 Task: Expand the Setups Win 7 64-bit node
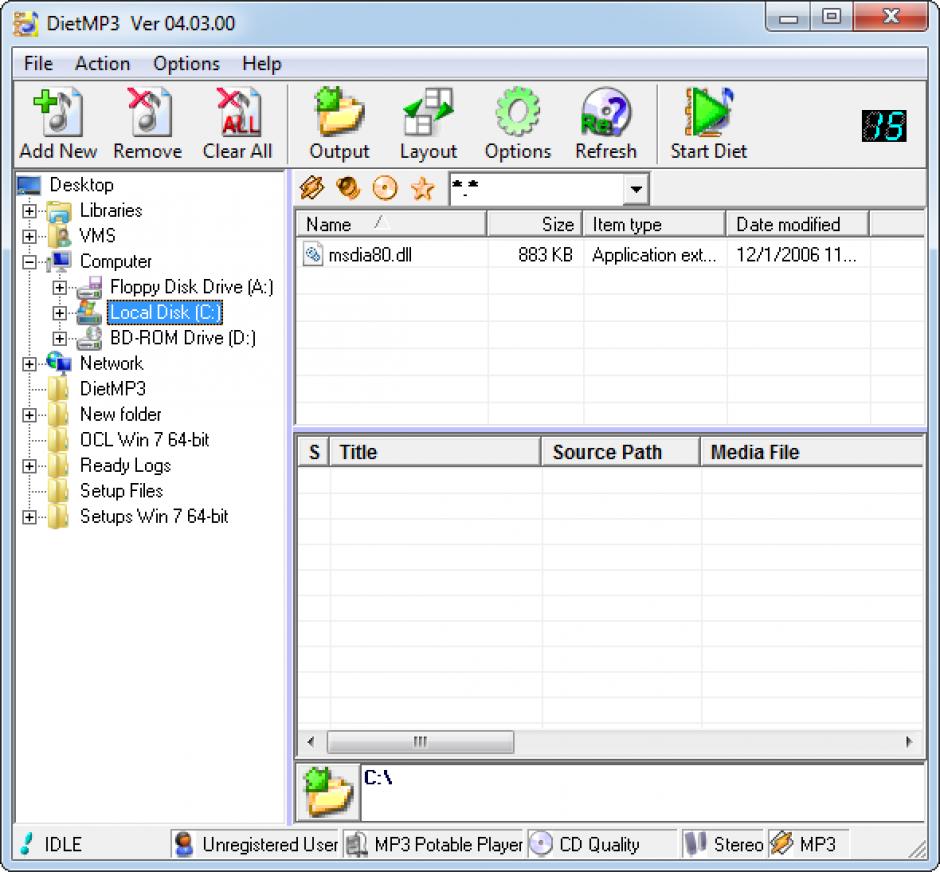pos(29,517)
